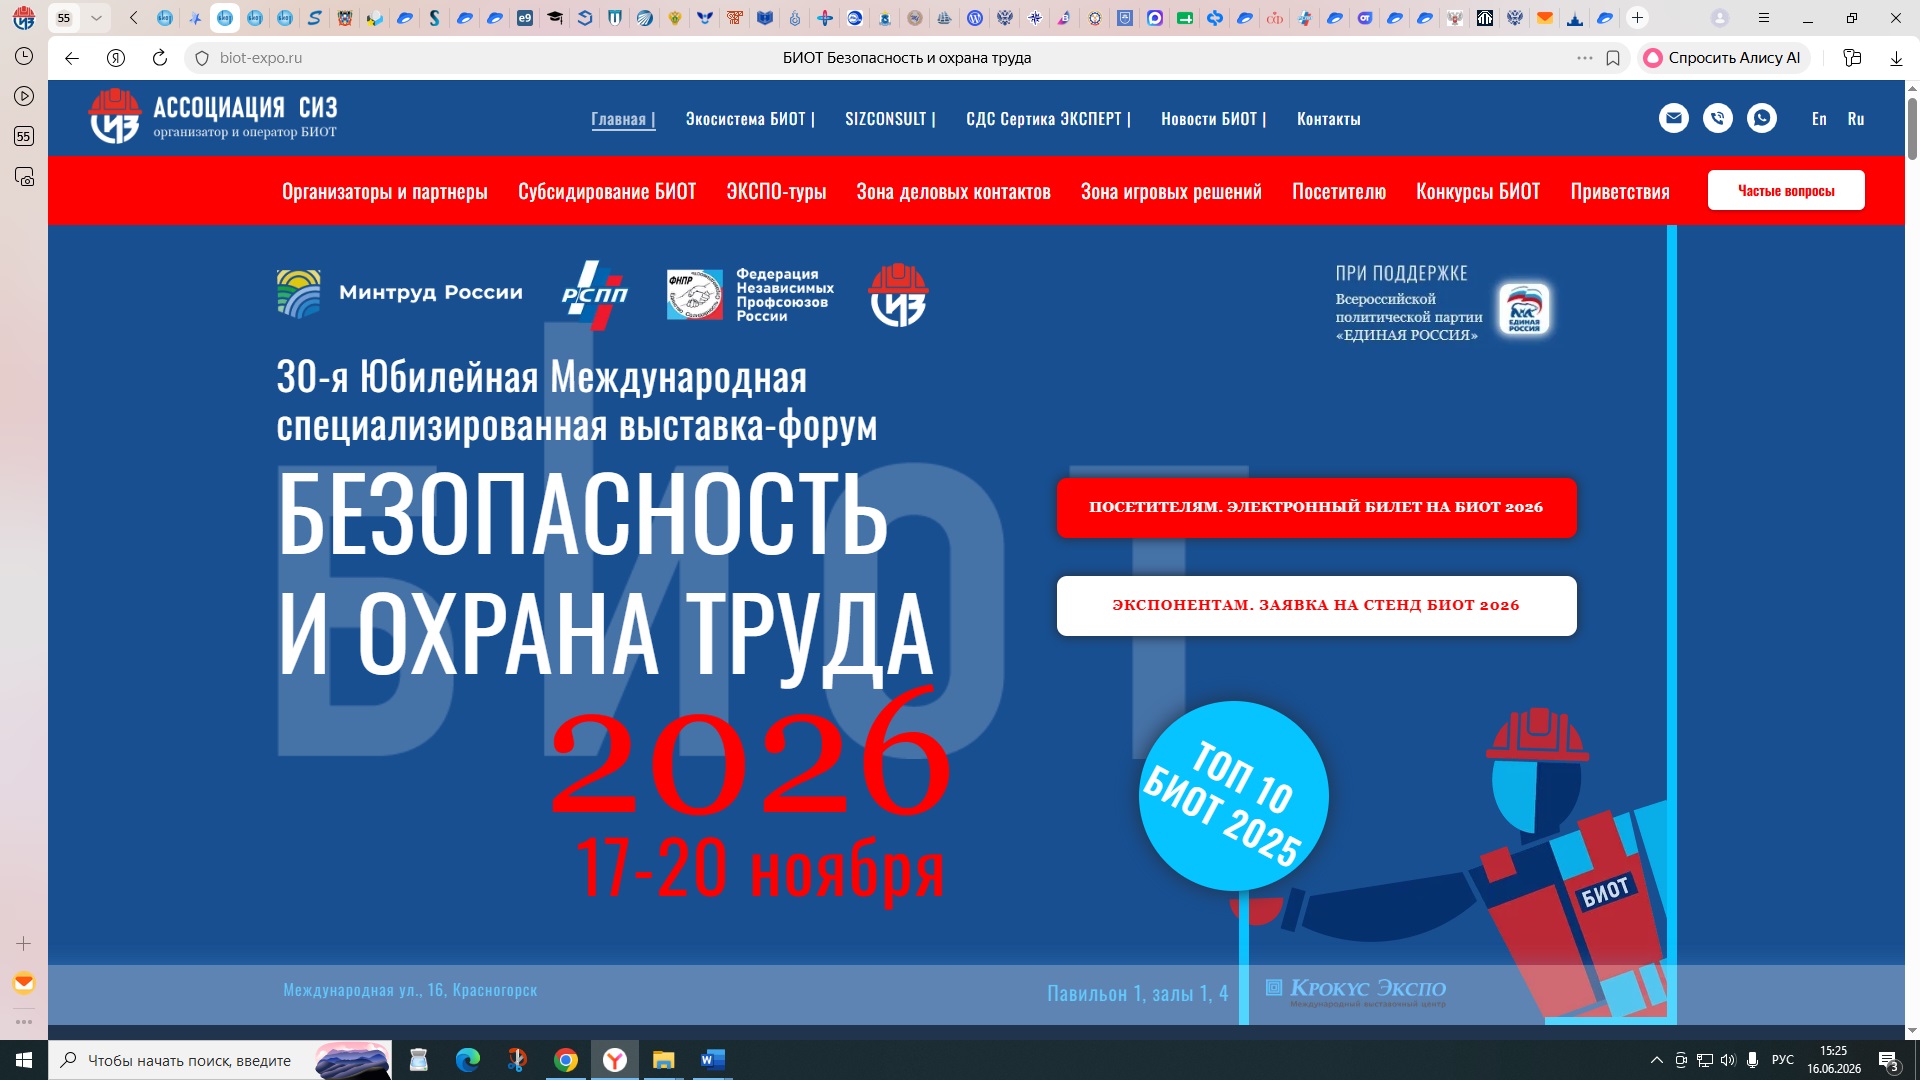
Task: Open Зона деловых контактов section
Action: pos(954,191)
